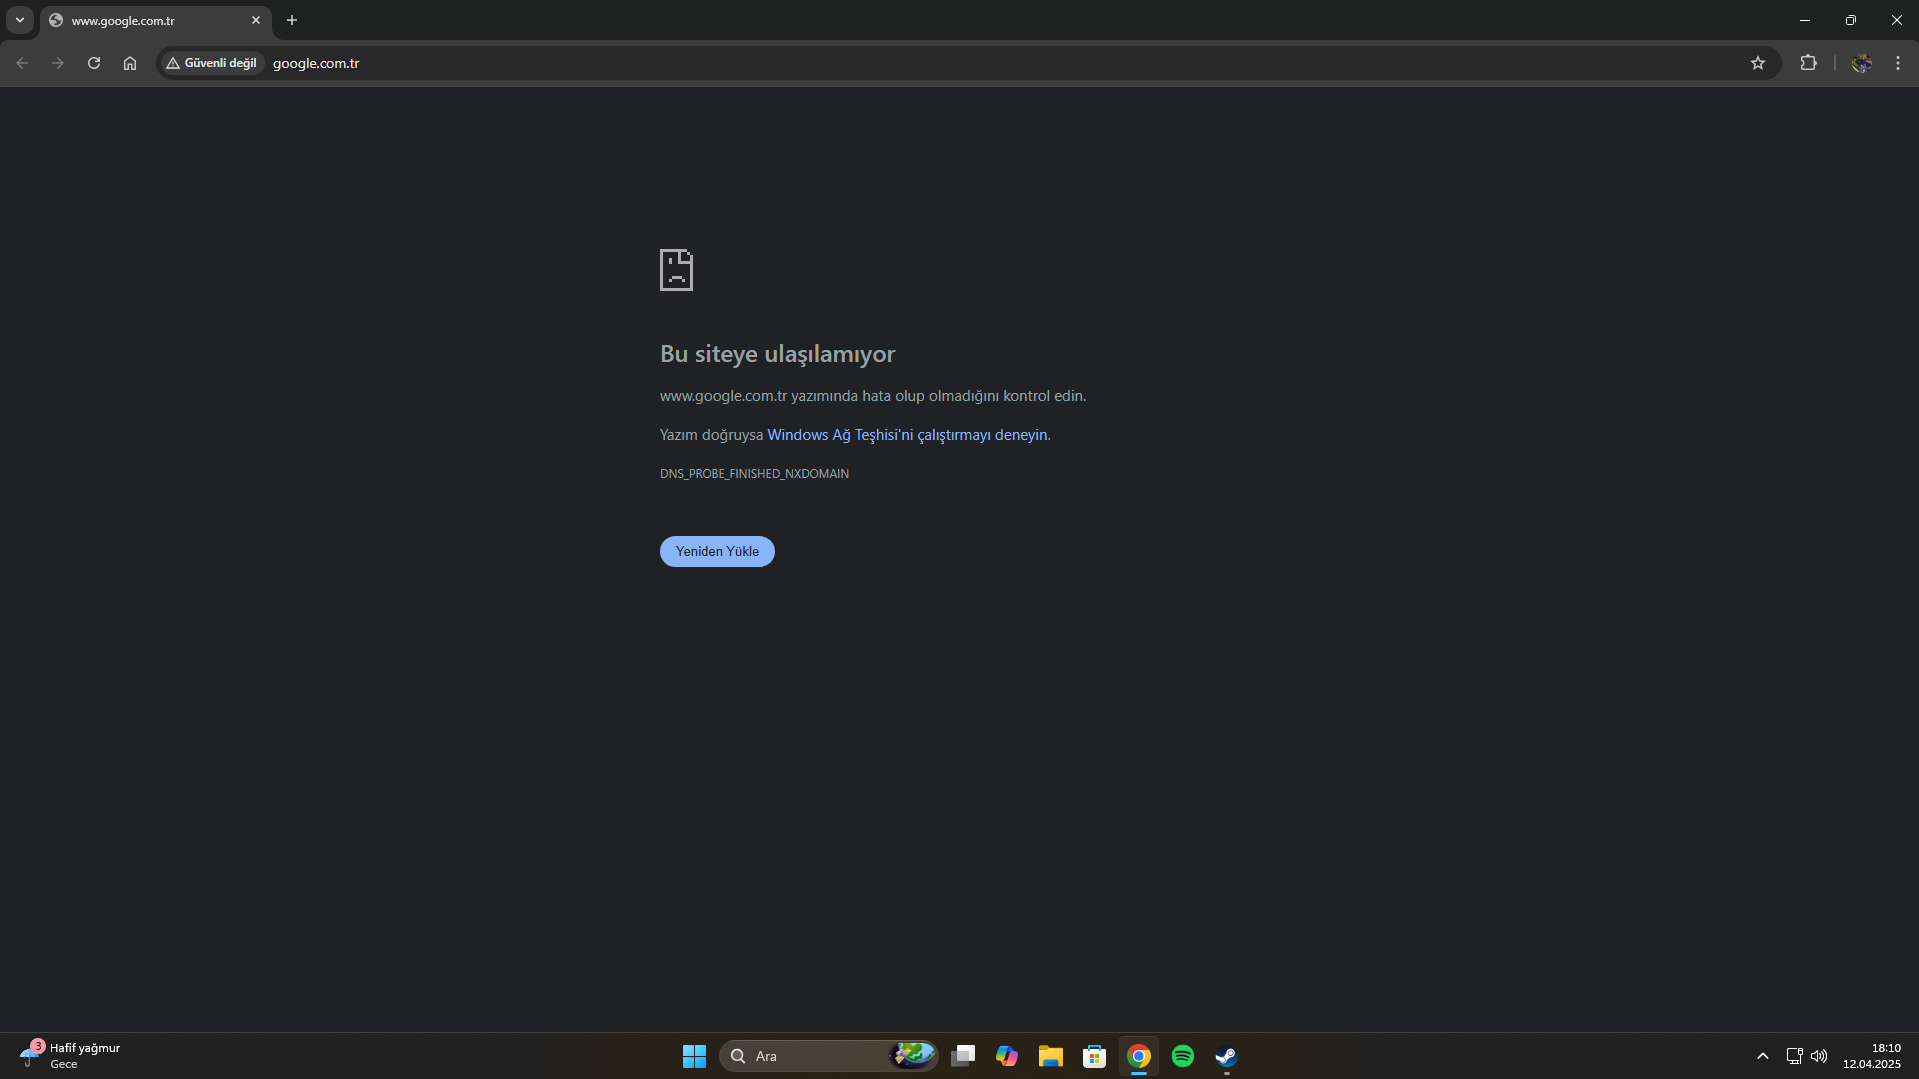Open the 'Hafif yağmur' weather widget
The width and height of the screenshot is (1919, 1079).
(70, 1056)
